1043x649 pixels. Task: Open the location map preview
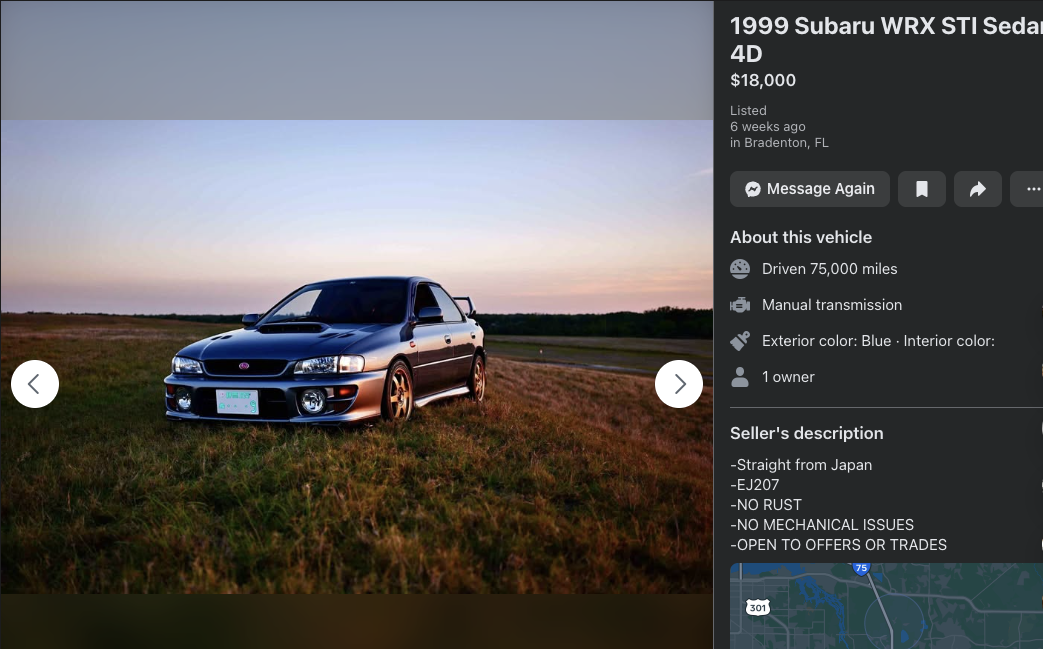[886, 606]
